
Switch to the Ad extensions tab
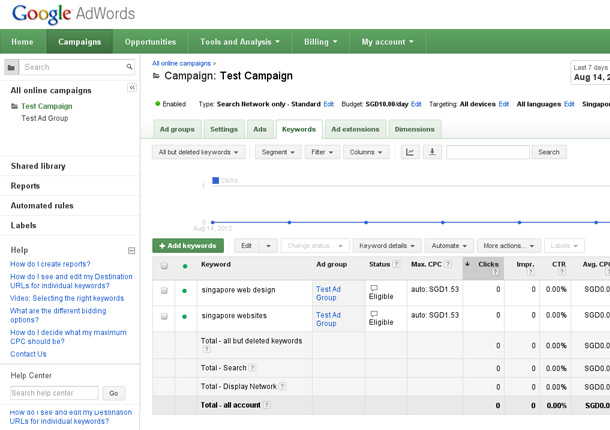(355, 129)
